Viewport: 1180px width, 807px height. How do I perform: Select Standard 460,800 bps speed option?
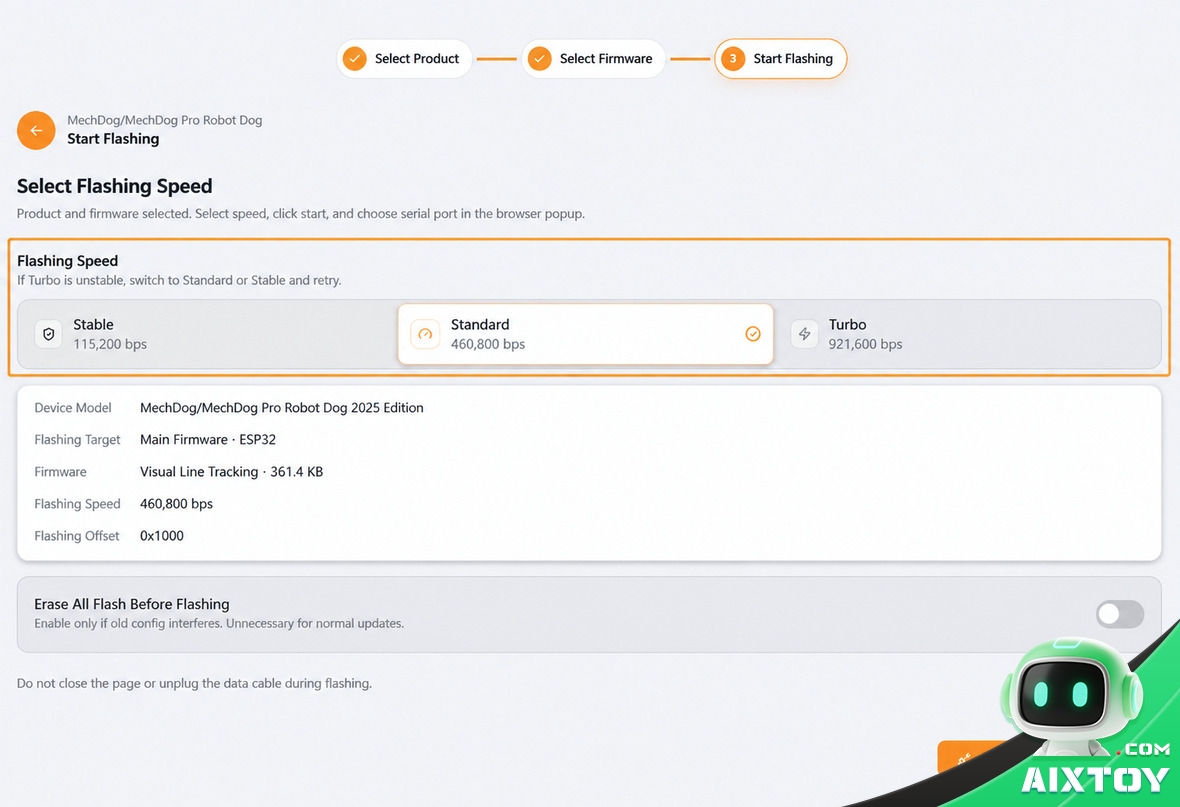585,334
